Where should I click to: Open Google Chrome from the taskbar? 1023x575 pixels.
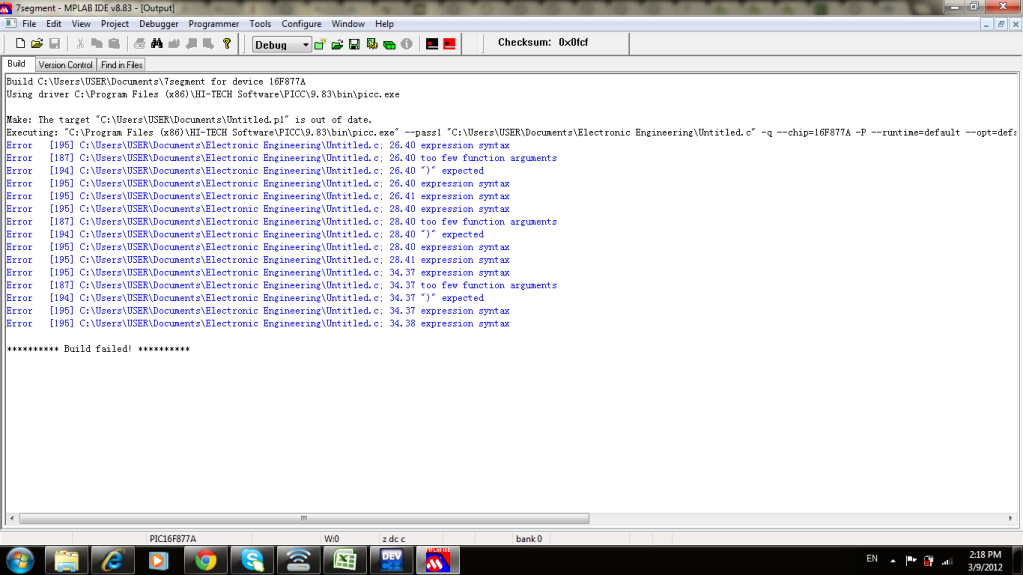click(205, 561)
